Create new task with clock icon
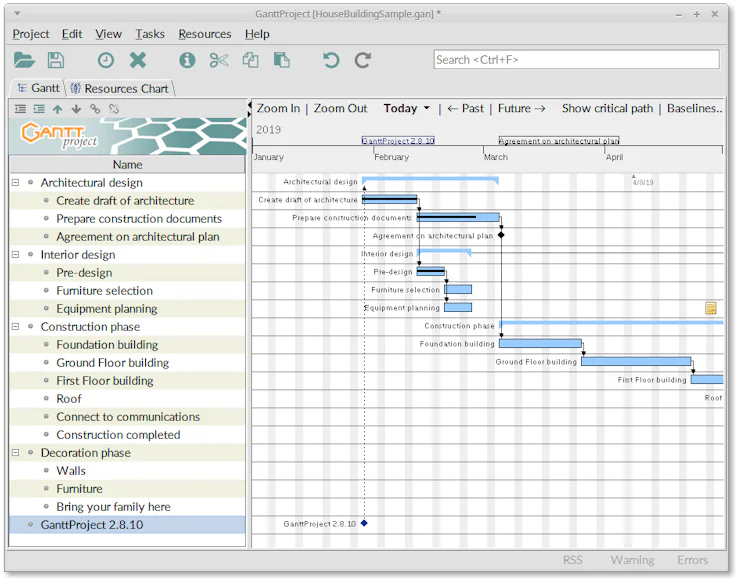Image resolution: width=736 pixels, height=579 pixels. pos(106,60)
